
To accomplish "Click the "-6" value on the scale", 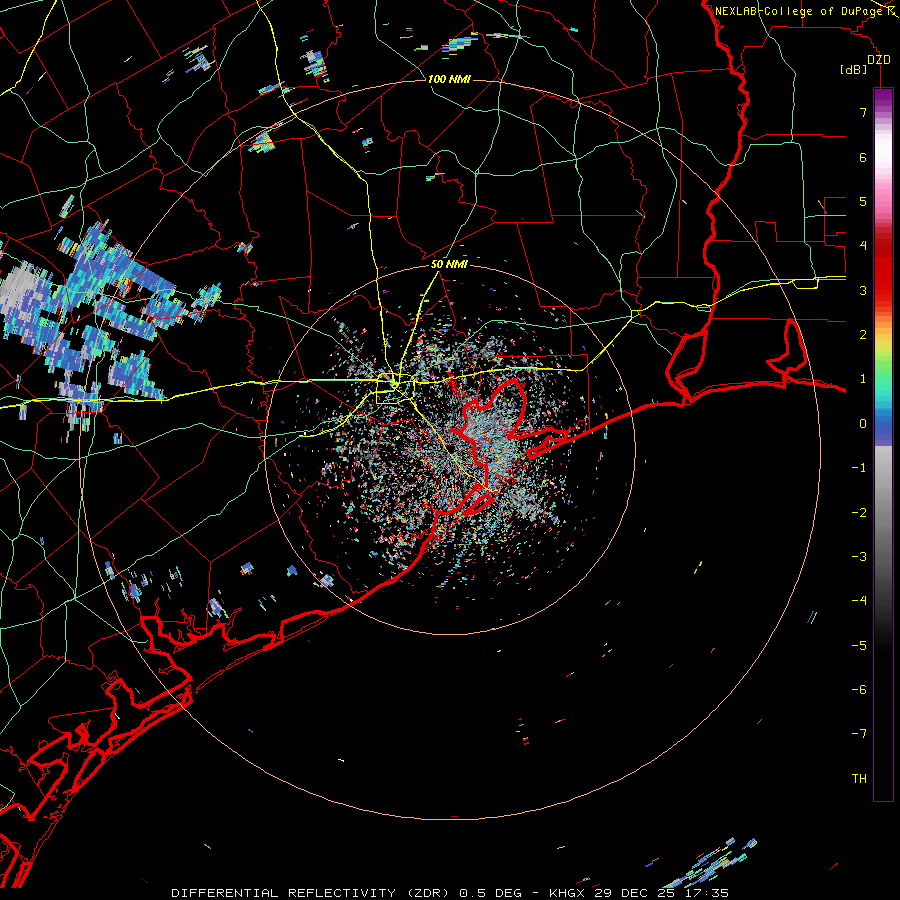I will 859,689.
